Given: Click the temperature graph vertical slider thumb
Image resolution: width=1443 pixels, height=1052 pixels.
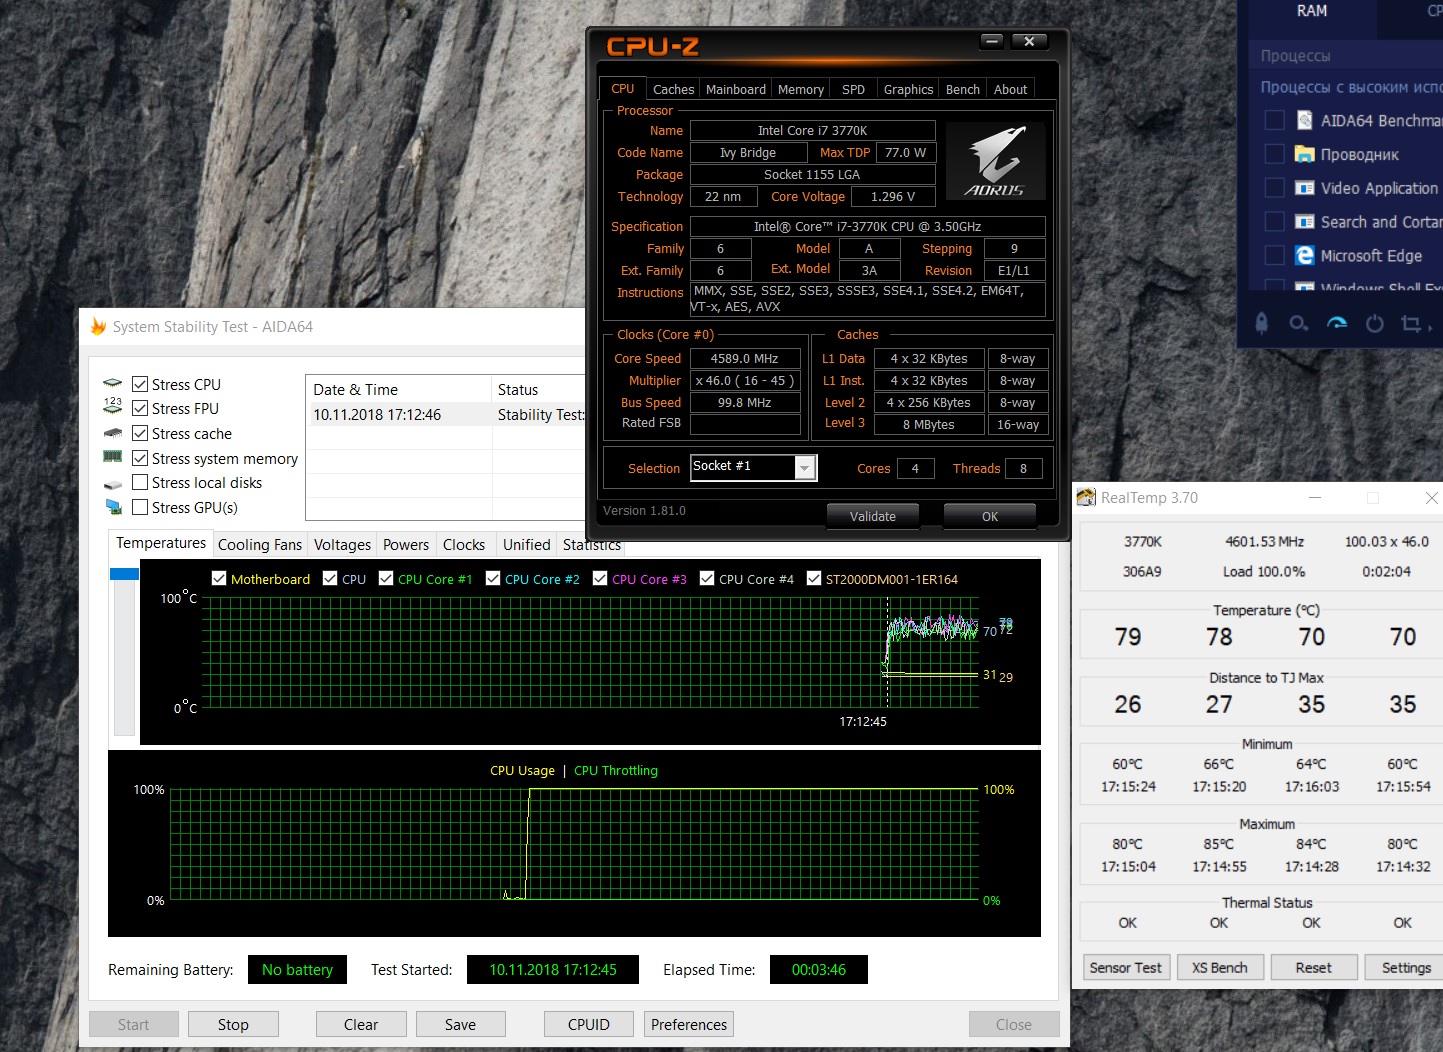Looking at the screenshot, I should (124, 574).
